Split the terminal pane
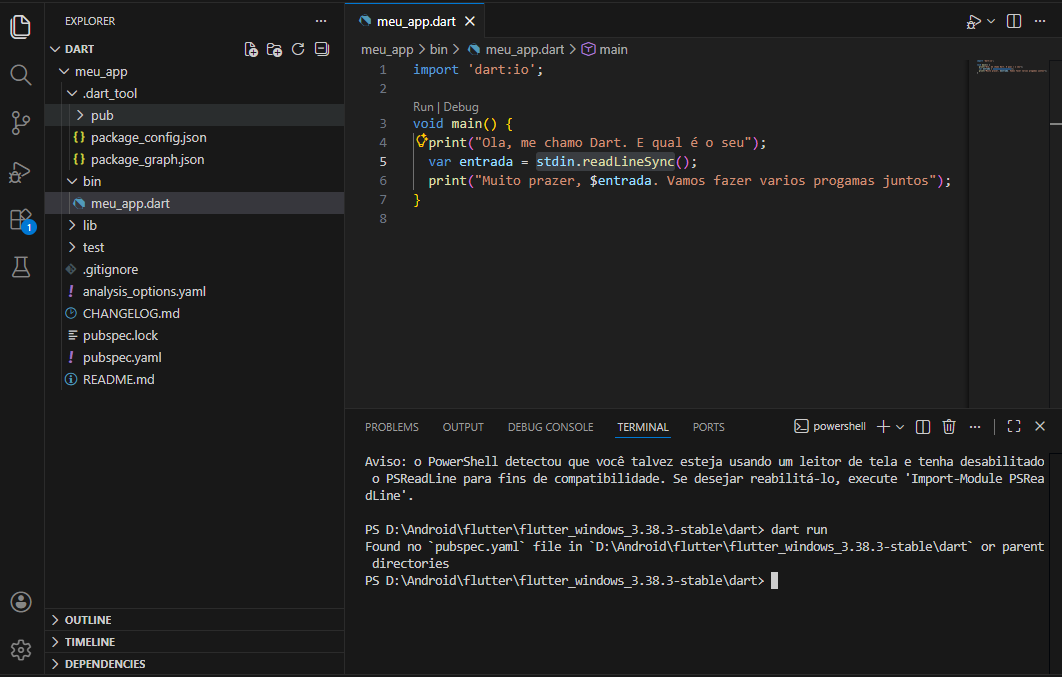The image size is (1062, 677). pos(923,427)
